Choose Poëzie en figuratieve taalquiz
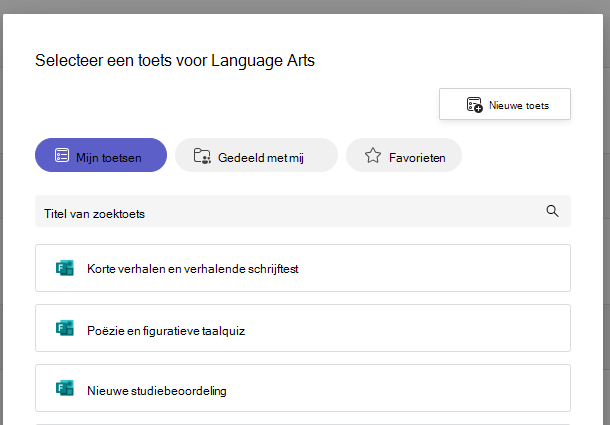This screenshot has height=425, width=610. coord(303,328)
